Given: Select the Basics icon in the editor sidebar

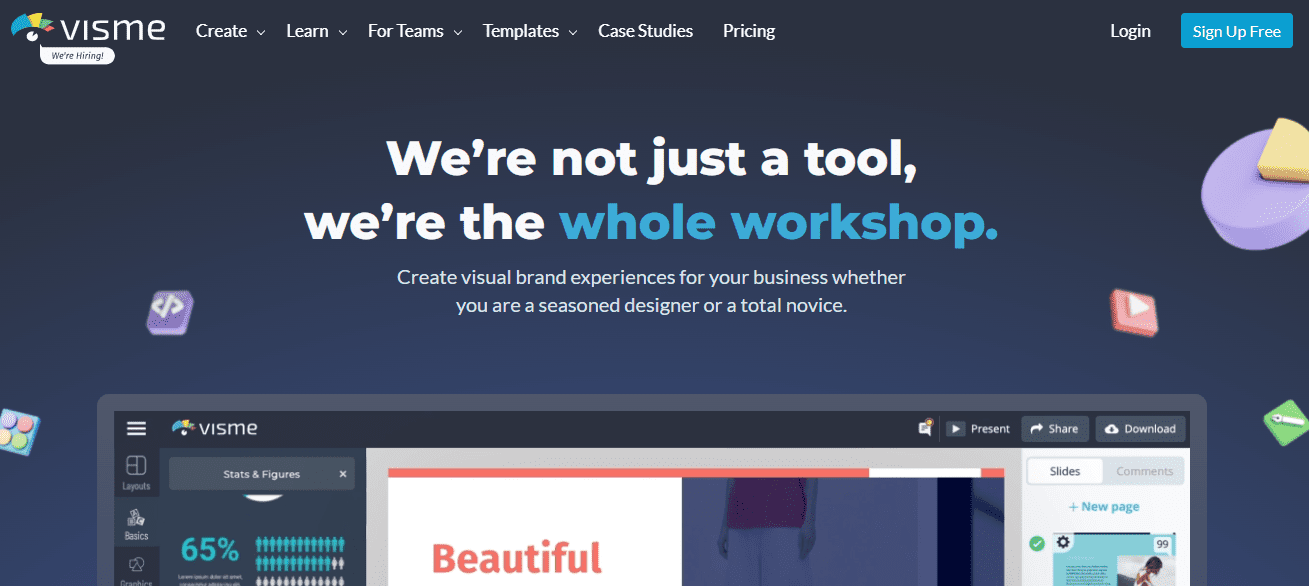Looking at the screenshot, I should point(136,523).
